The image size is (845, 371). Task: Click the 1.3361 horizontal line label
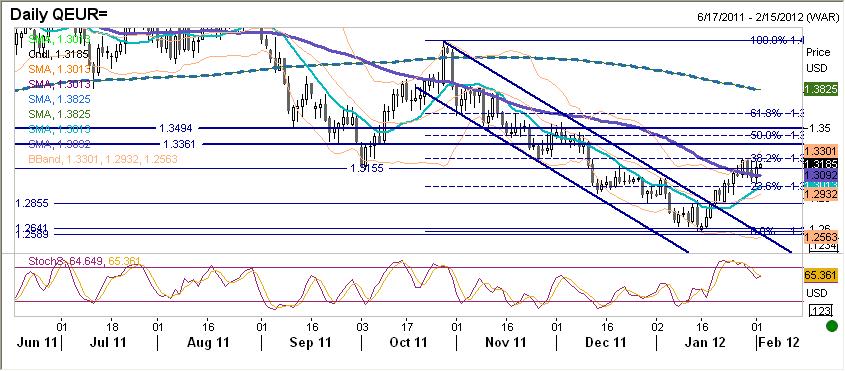[x=179, y=144]
